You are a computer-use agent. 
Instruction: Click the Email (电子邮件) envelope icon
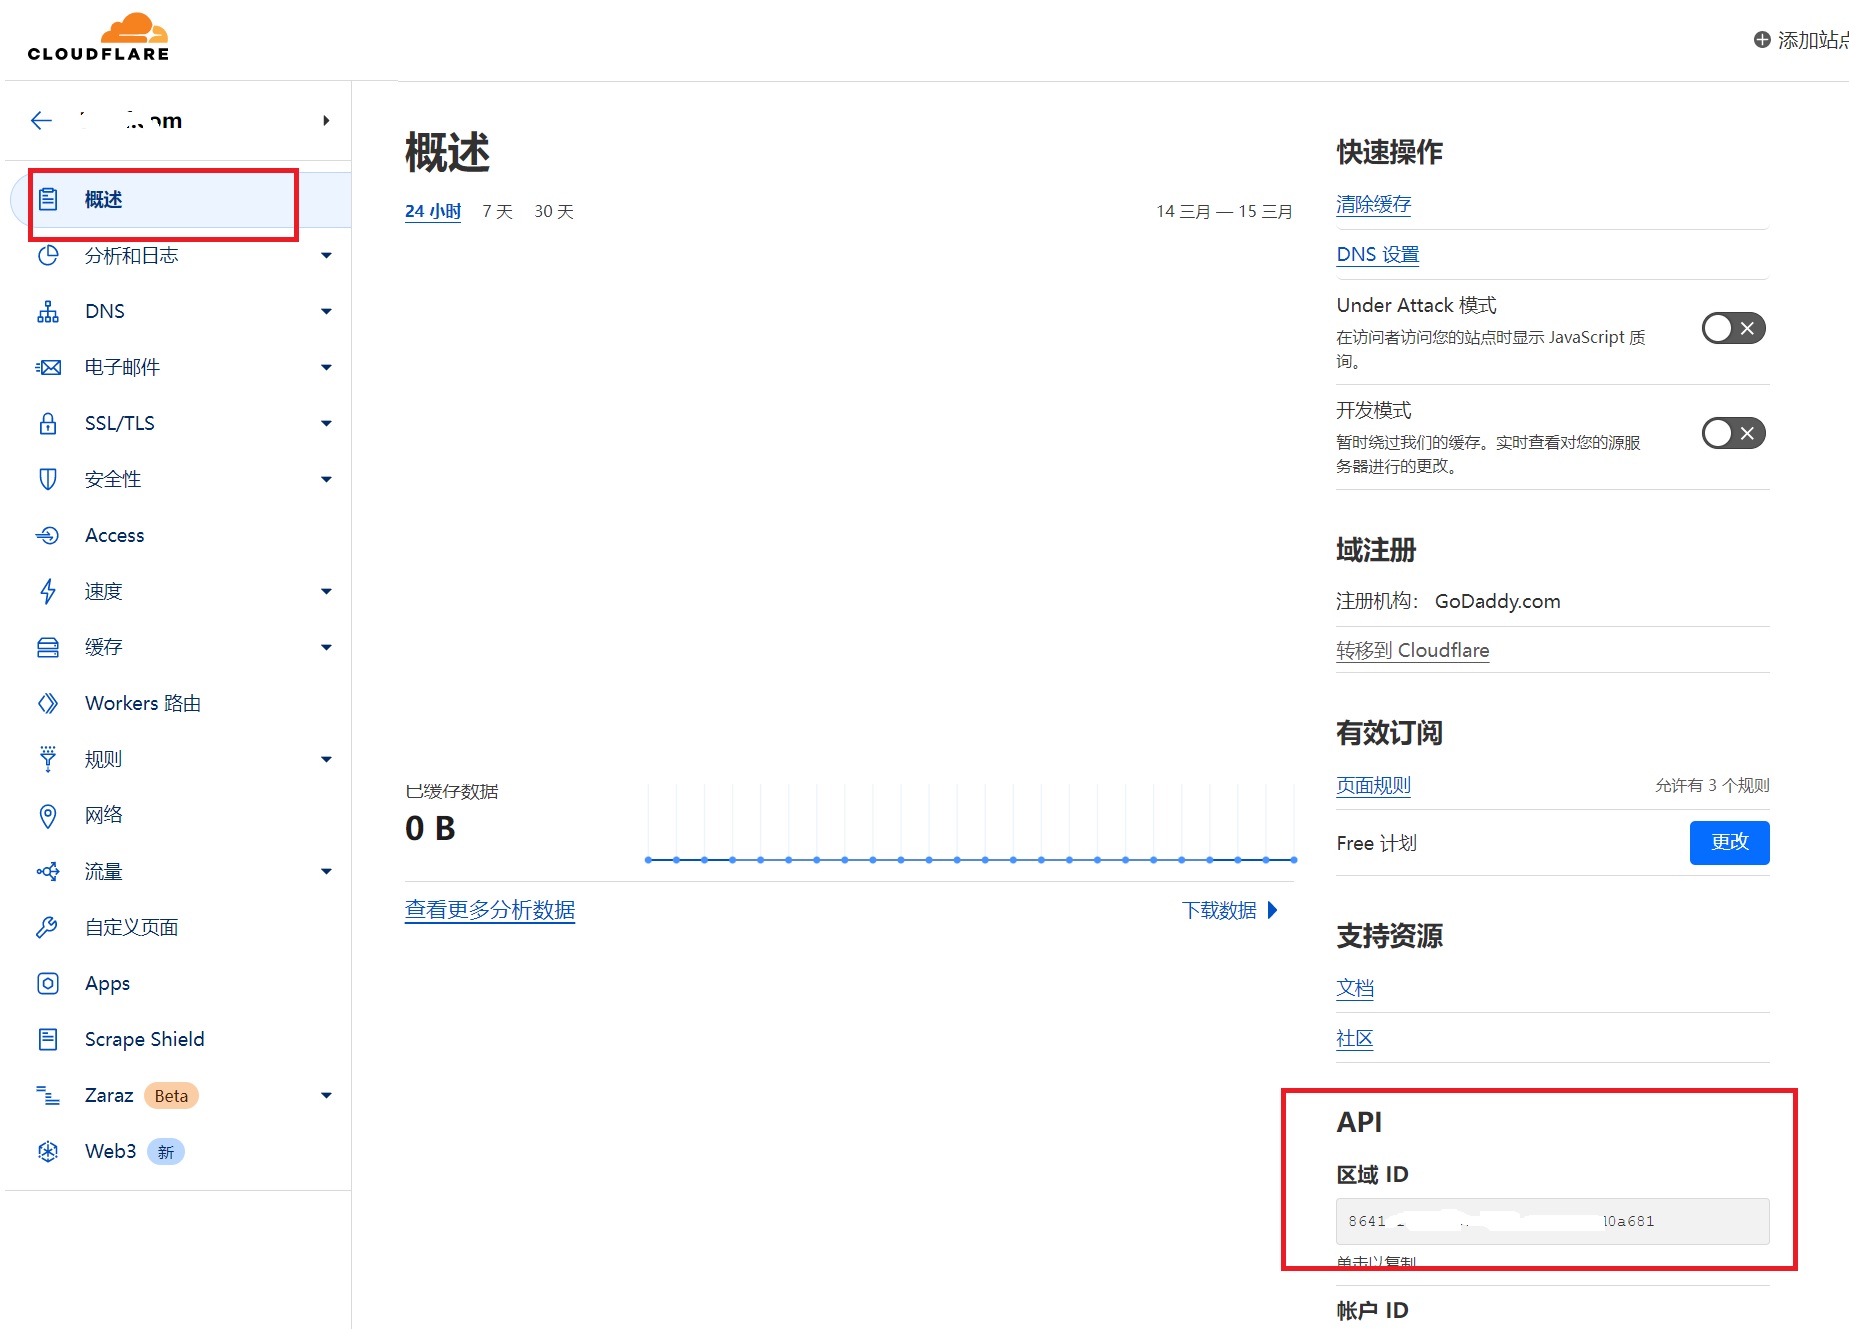[x=48, y=367]
